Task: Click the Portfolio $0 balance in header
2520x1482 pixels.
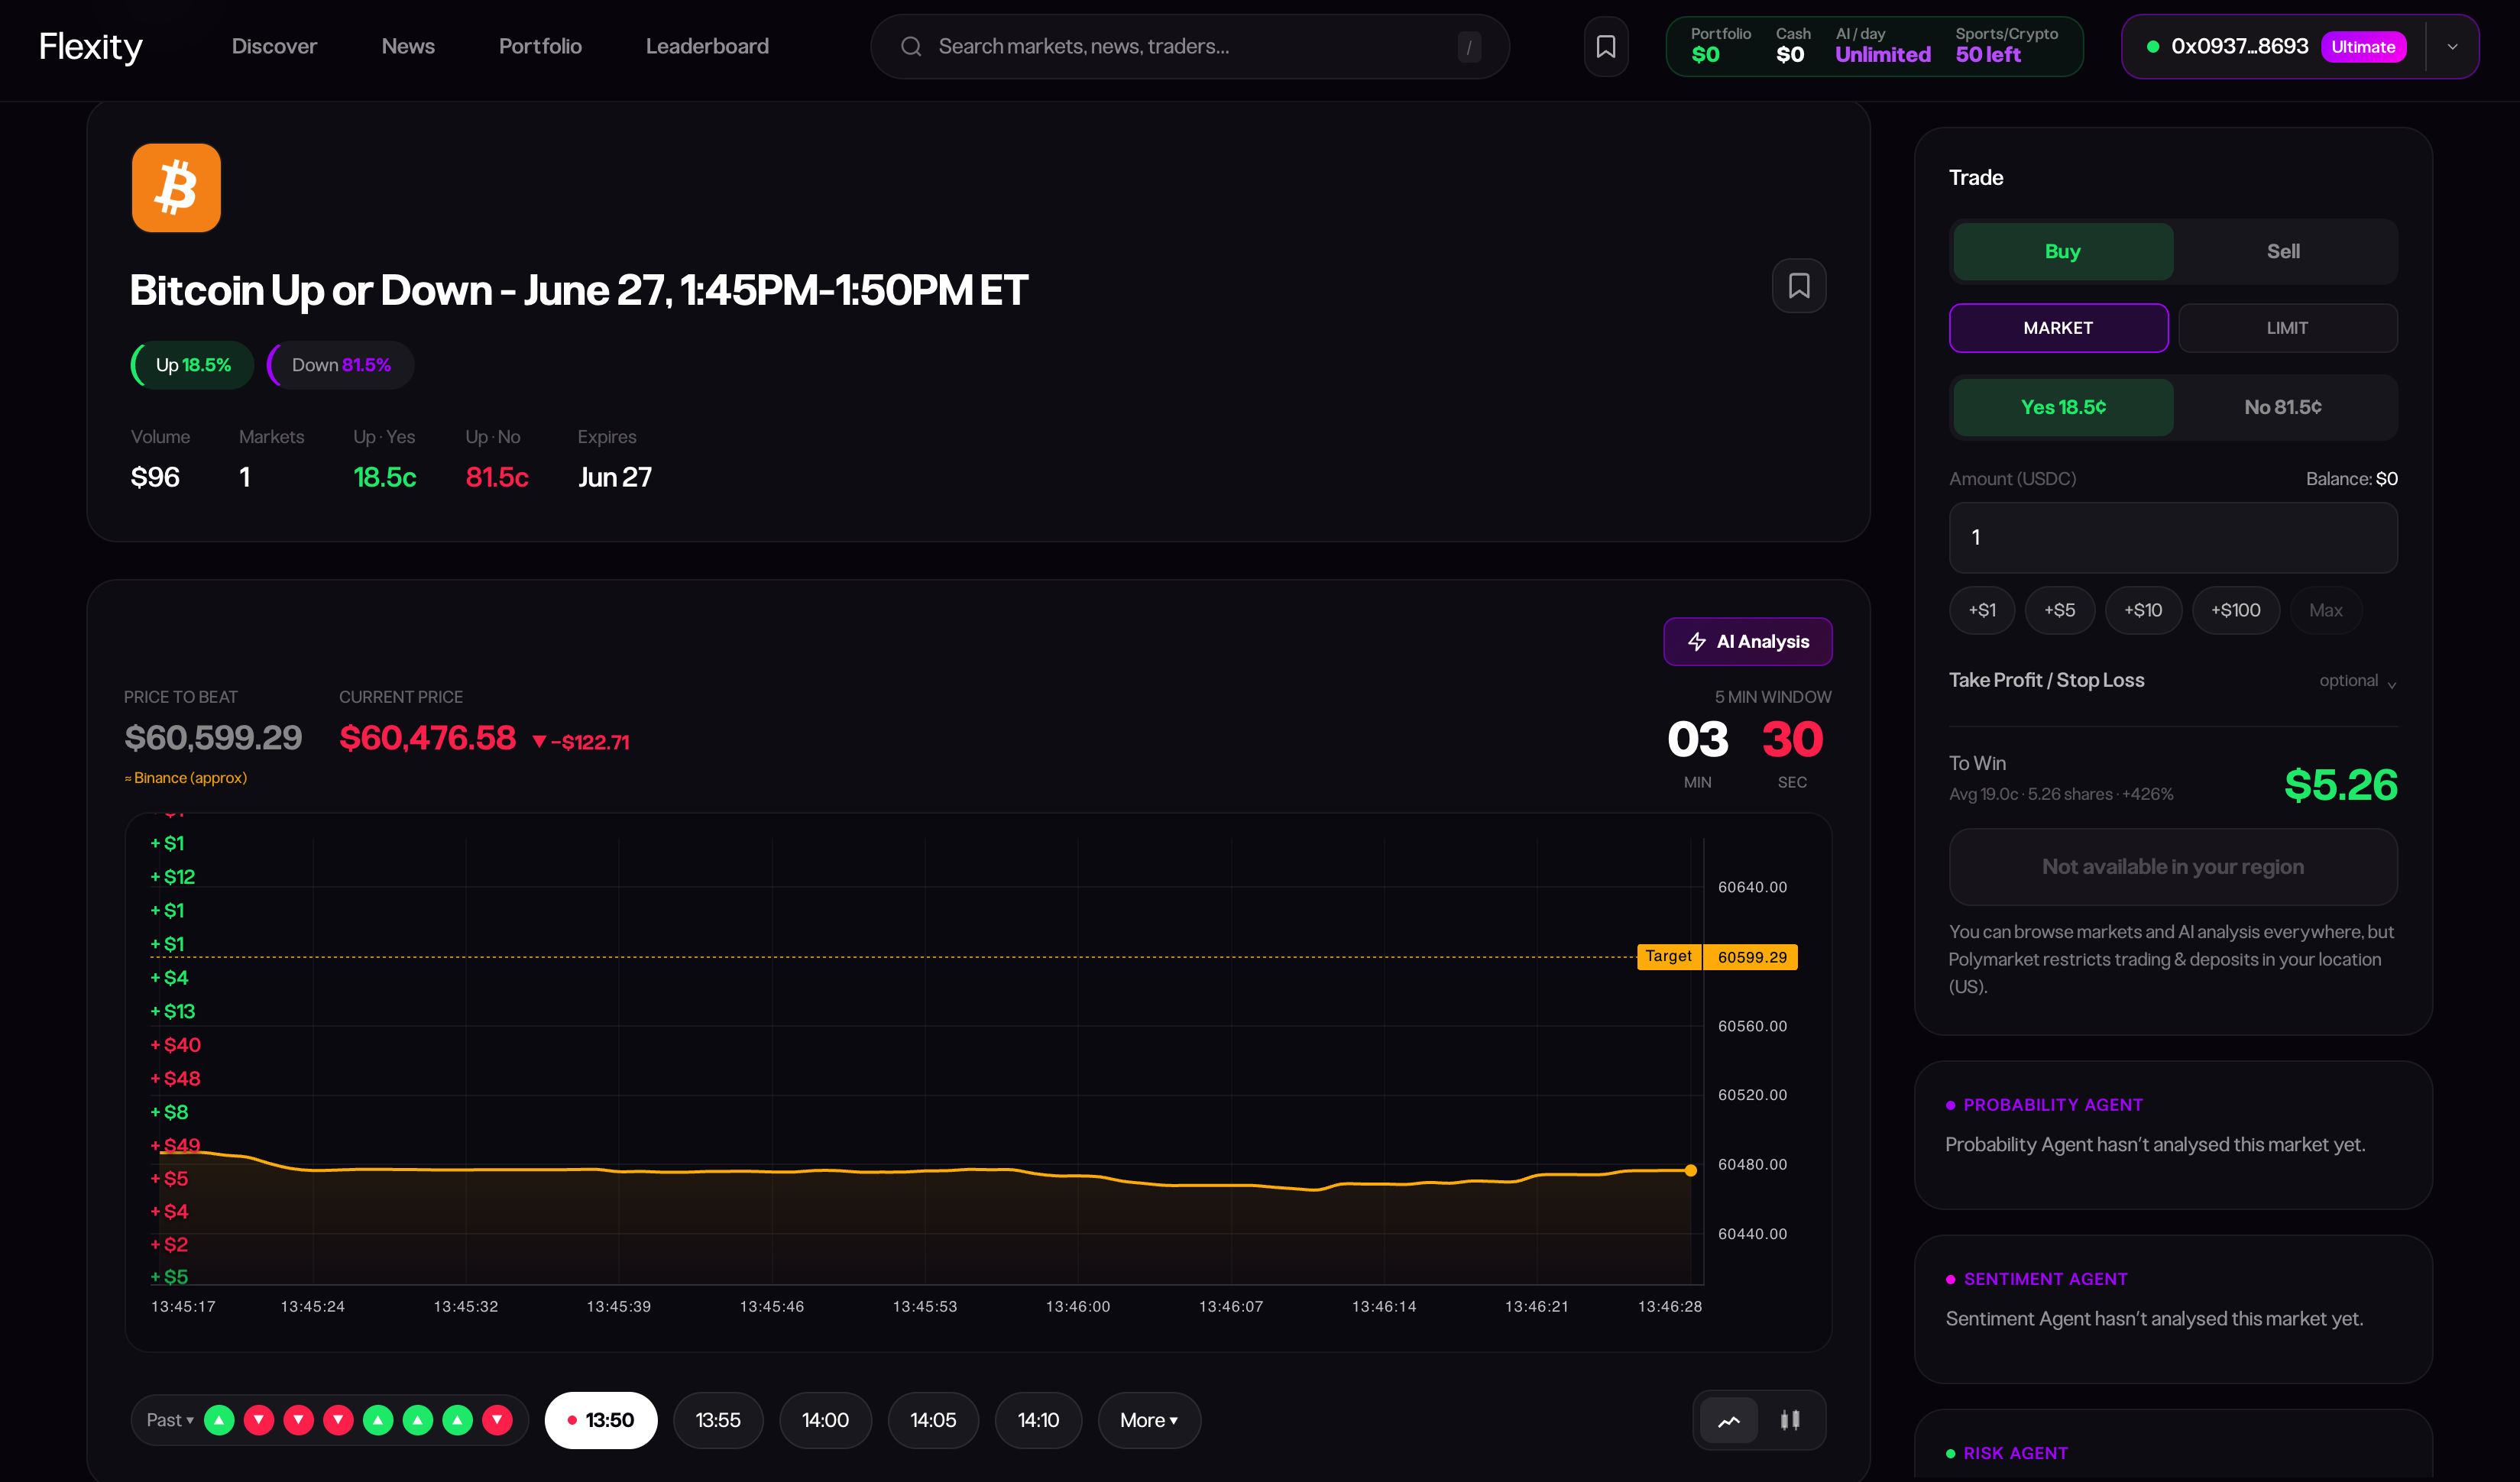Action: click(1720, 46)
